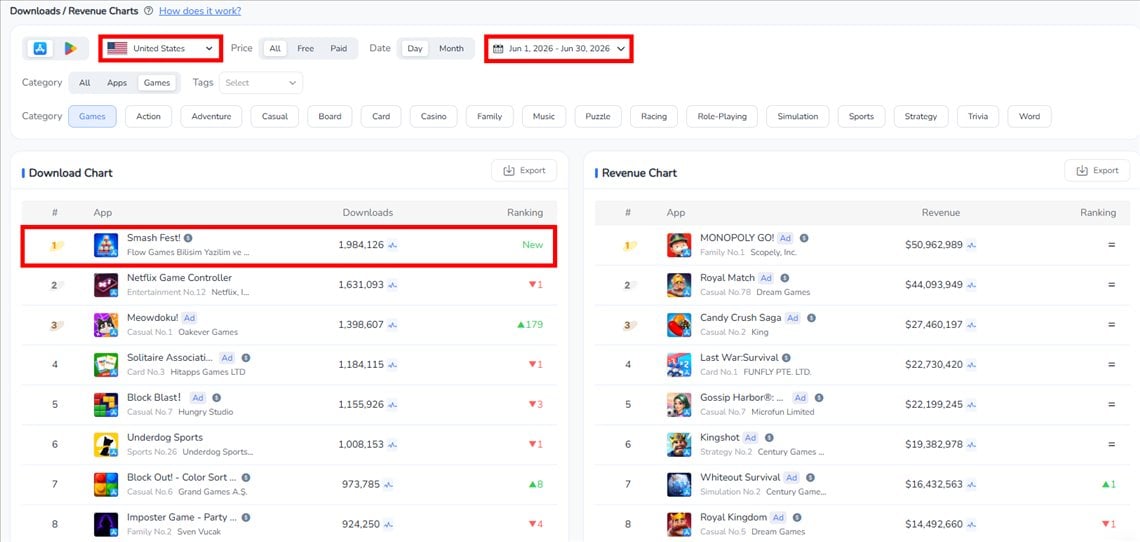Click Underdog Sports app name
1140x542 pixels.
coord(165,437)
